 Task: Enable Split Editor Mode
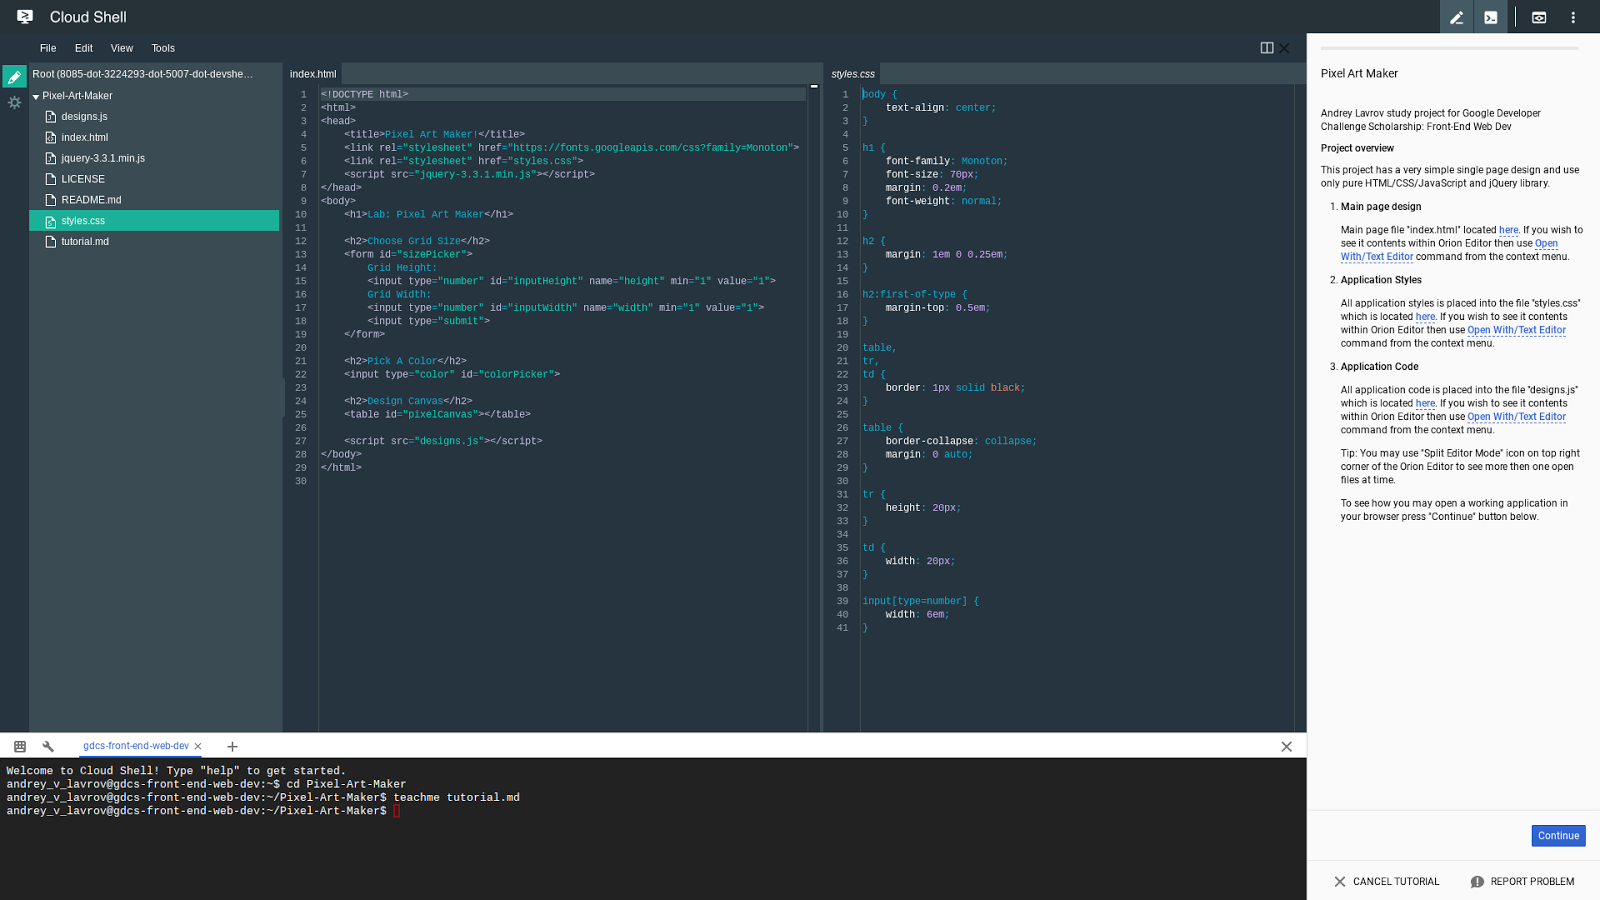[x=1269, y=47]
